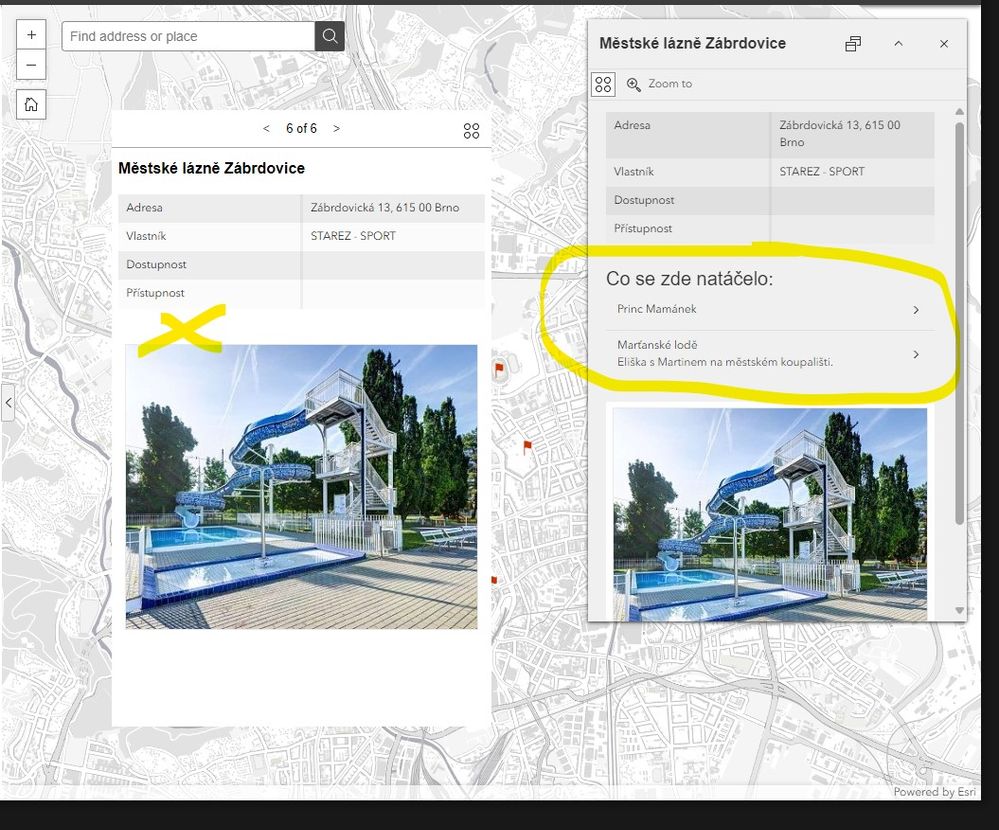
Task: Click the 'Co se zde natáčelo:' heading
Action: [689, 279]
